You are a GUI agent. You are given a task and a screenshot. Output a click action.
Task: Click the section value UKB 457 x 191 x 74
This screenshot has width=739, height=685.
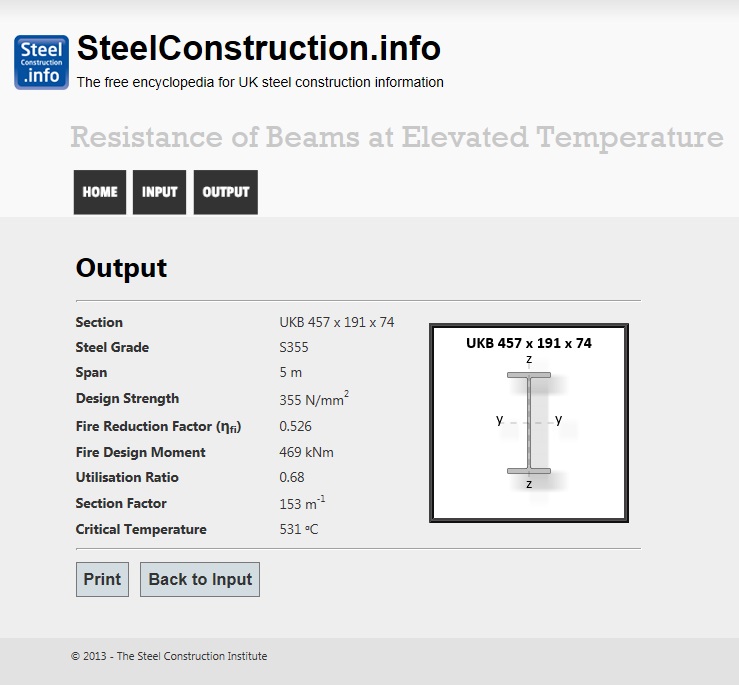pyautogui.click(x=336, y=322)
